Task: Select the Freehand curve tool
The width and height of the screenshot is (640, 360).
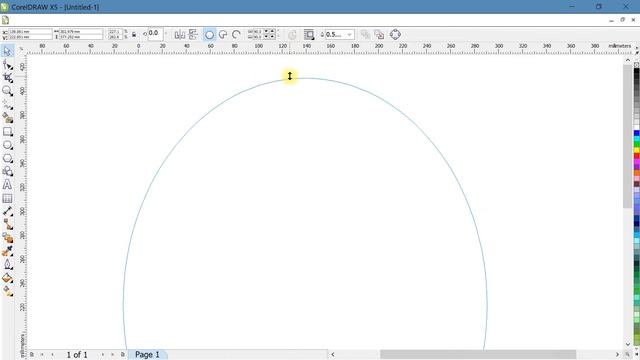Action: pos(7,104)
